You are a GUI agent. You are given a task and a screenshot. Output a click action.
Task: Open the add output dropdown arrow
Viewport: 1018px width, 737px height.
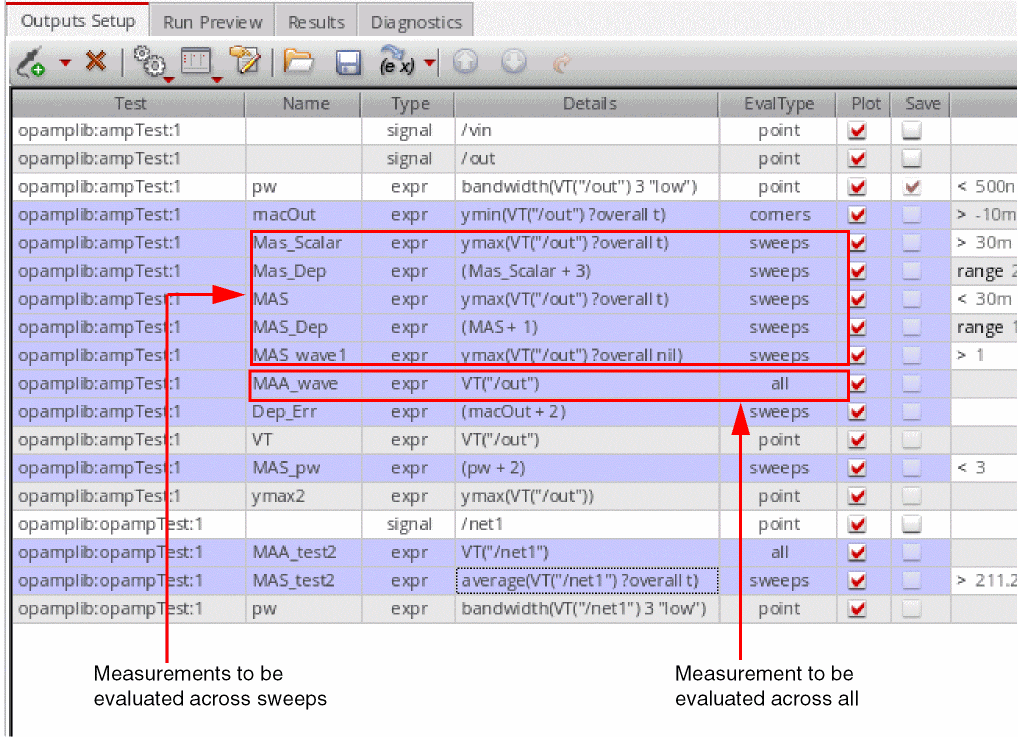[65, 63]
